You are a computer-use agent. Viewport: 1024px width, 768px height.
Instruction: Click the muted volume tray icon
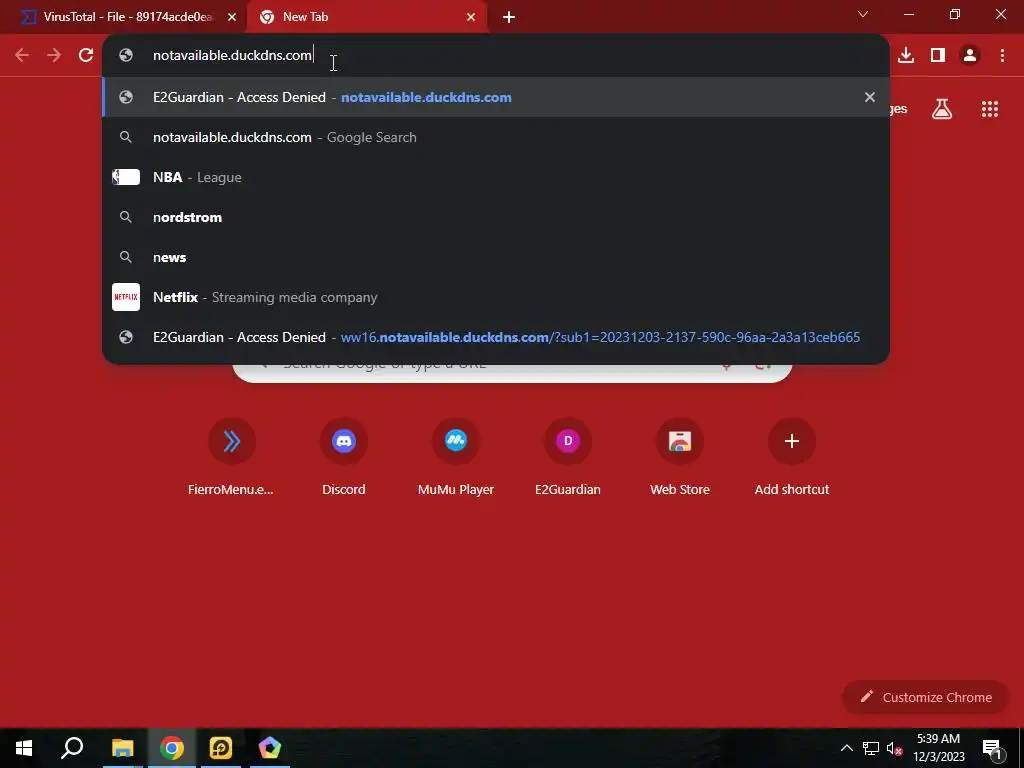pyautogui.click(x=895, y=748)
